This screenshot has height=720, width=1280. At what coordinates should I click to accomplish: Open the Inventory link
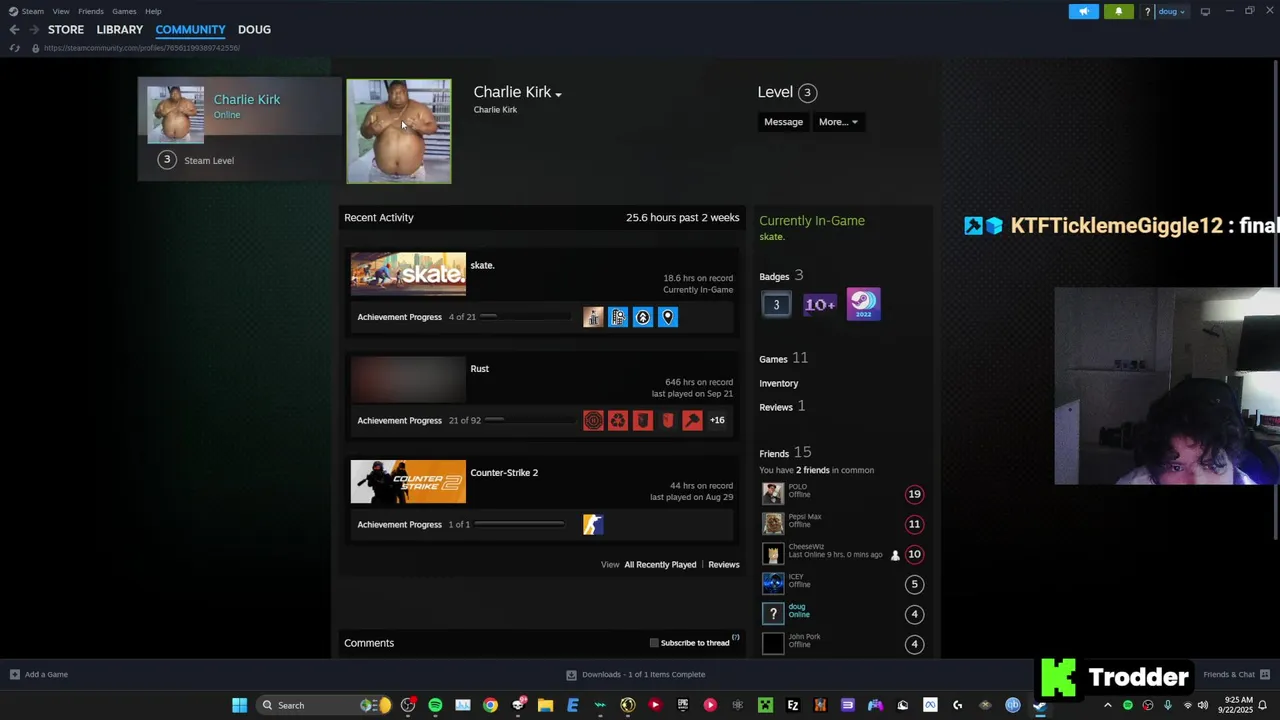click(778, 384)
